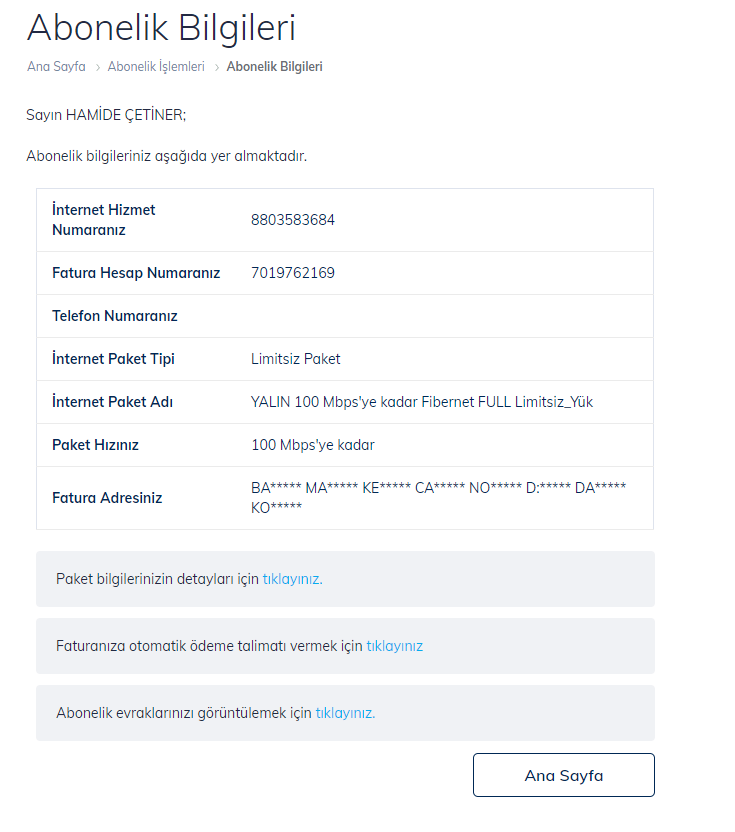Click the Sayın HAMİDE ÇETİNER greeting
735x832 pixels.
106,115
